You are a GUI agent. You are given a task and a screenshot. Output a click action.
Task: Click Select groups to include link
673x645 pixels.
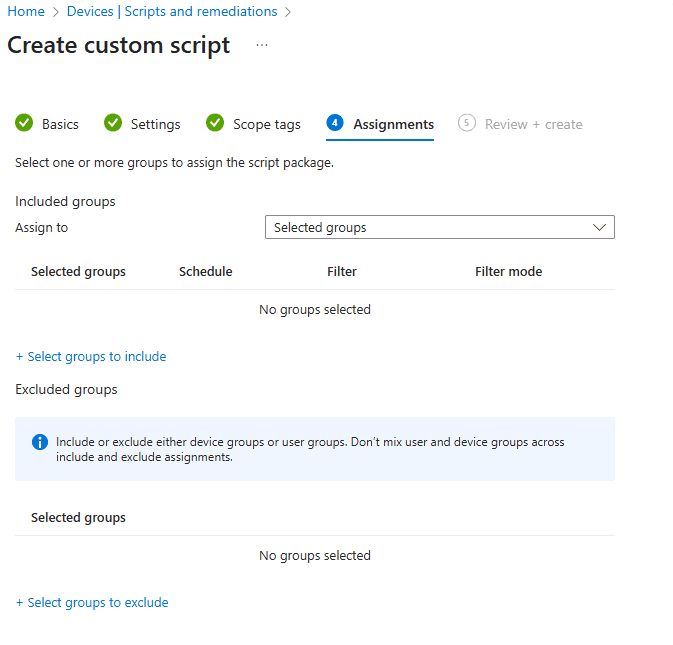tap(91, 357)
